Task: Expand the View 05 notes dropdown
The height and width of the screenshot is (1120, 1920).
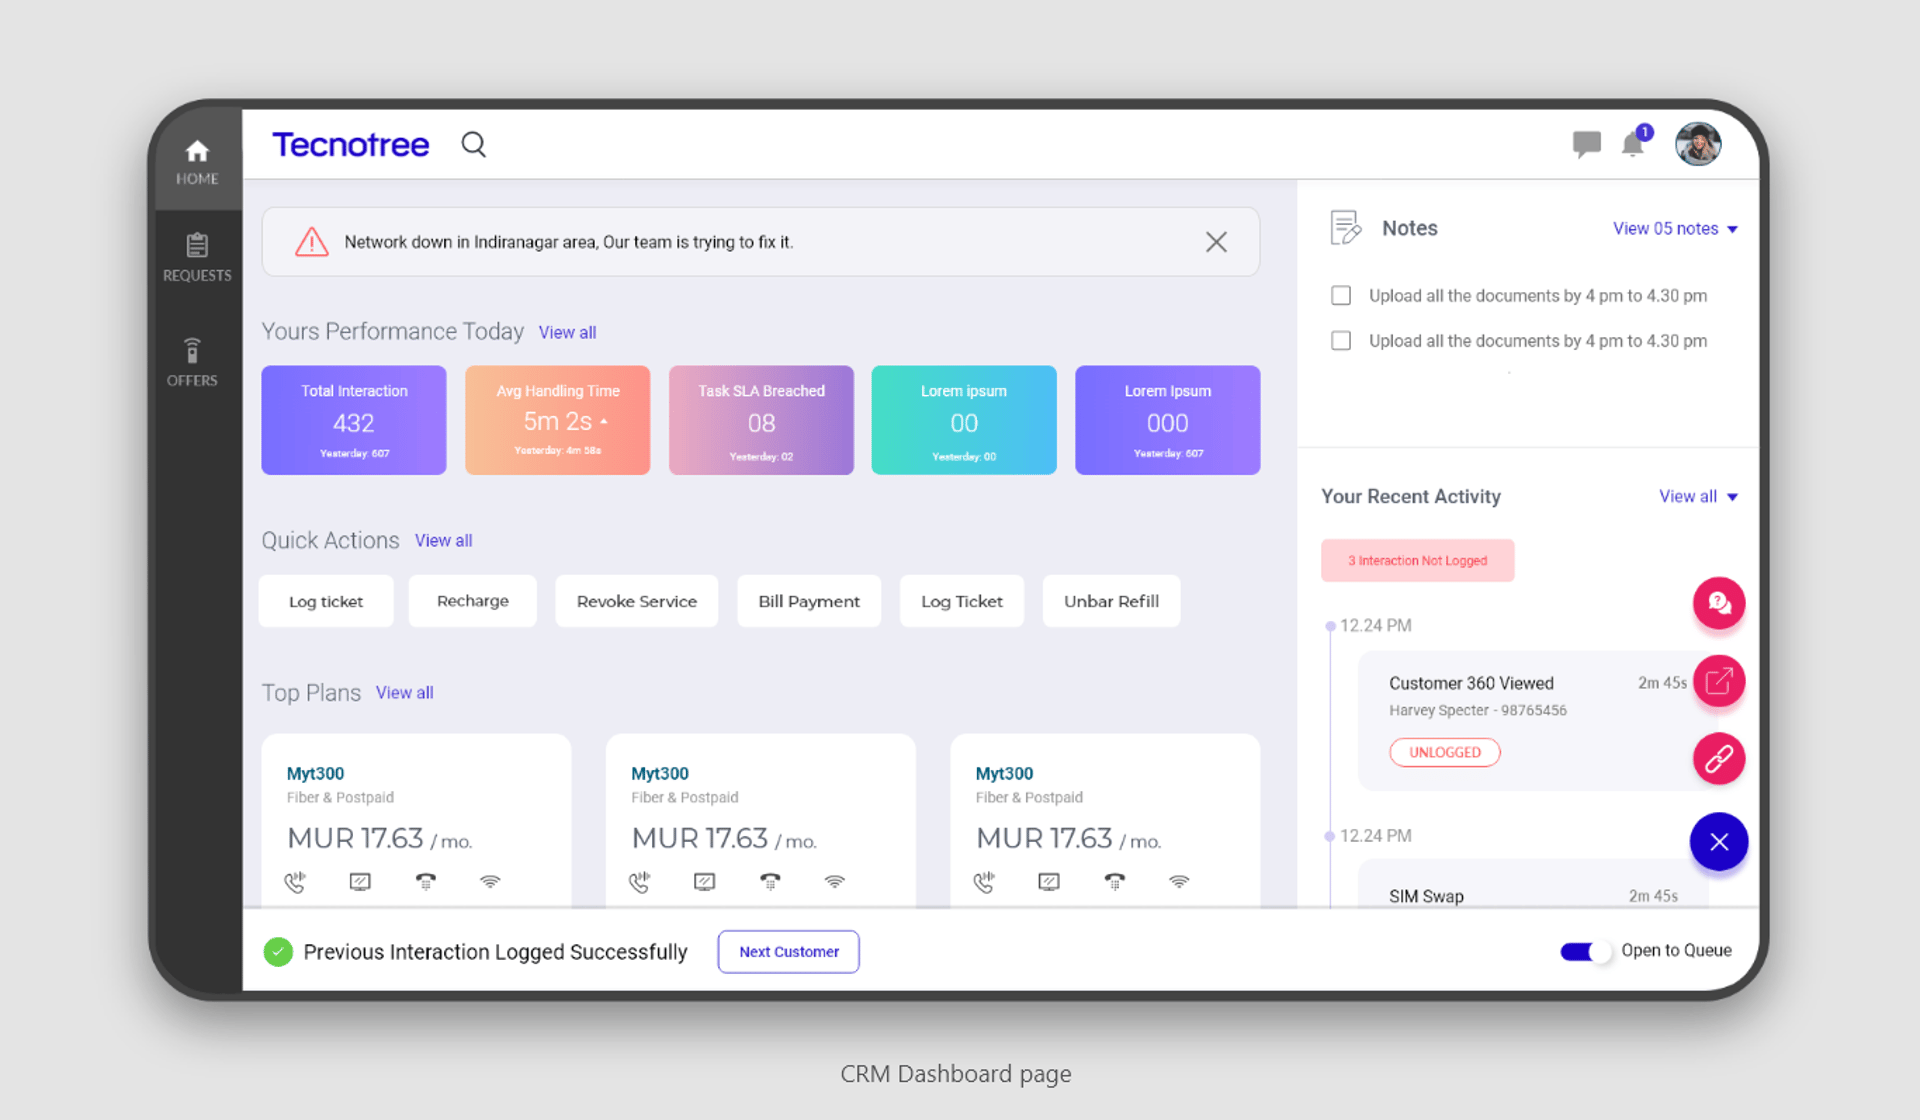Action: (1675, 229)
